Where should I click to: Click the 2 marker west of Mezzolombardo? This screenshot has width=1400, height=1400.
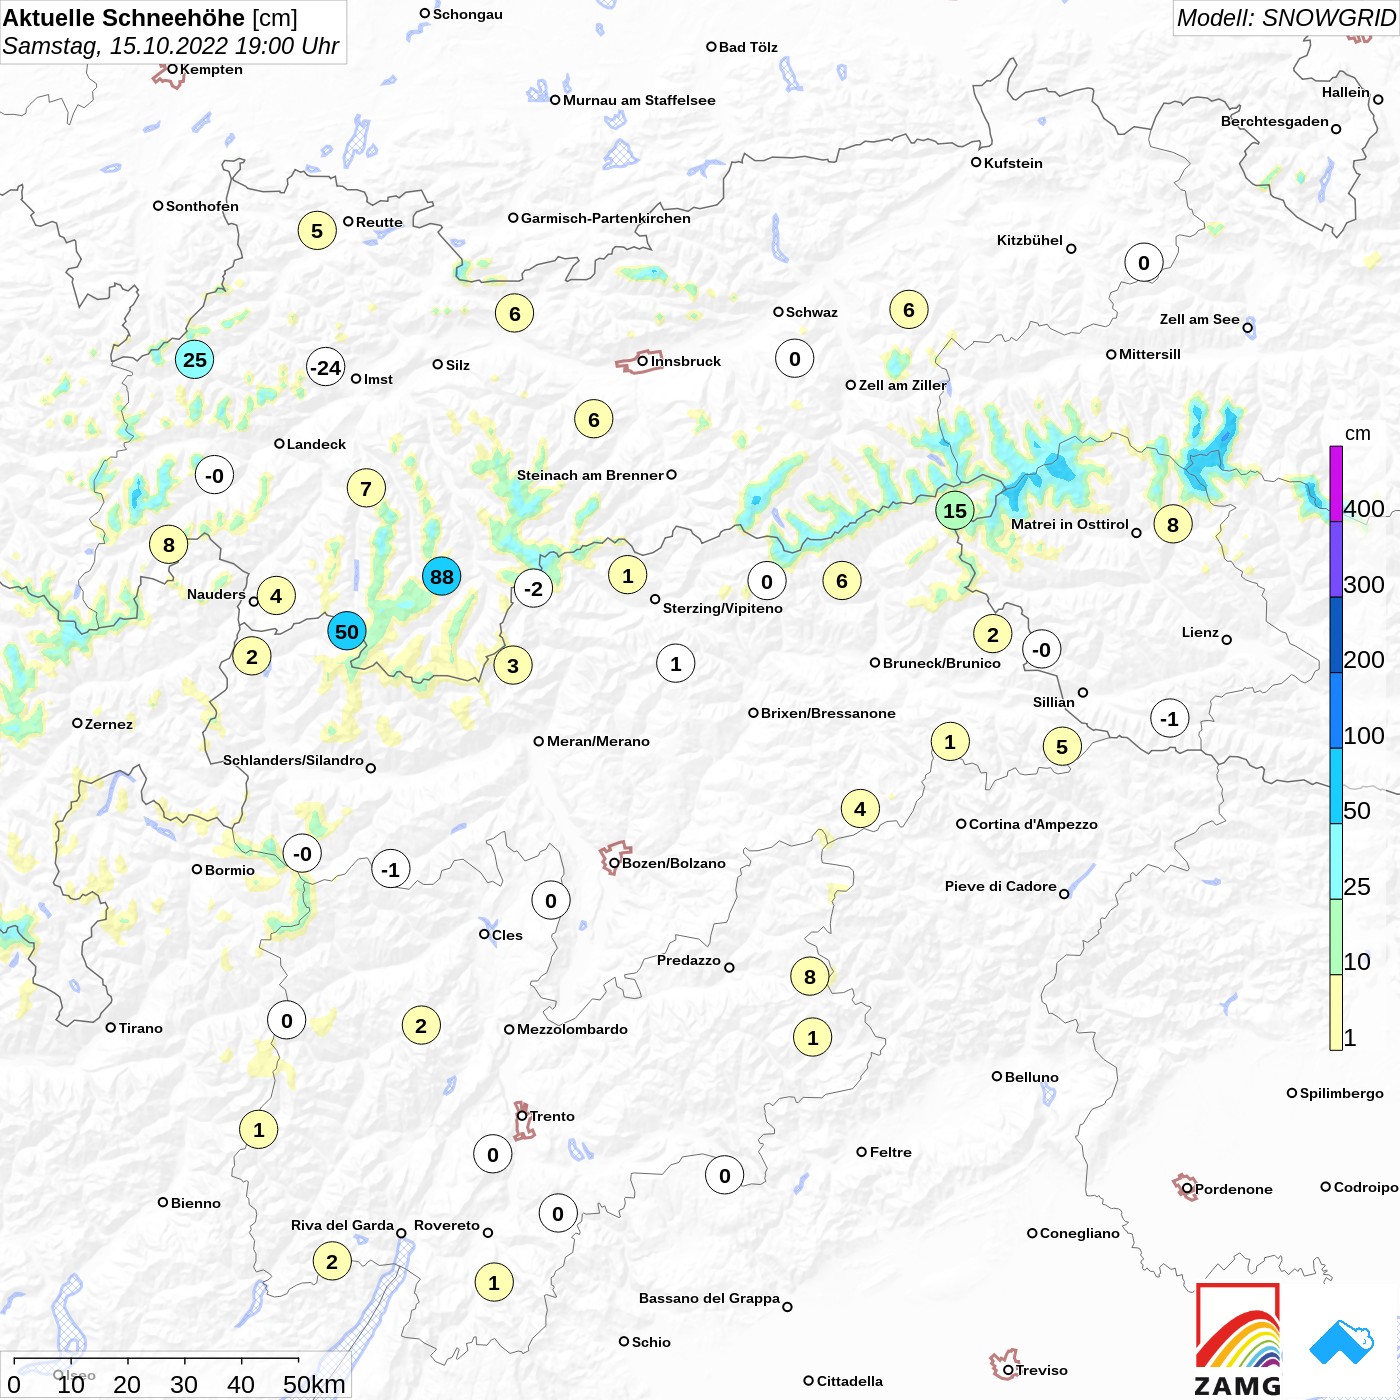[x=421, y=1025]
